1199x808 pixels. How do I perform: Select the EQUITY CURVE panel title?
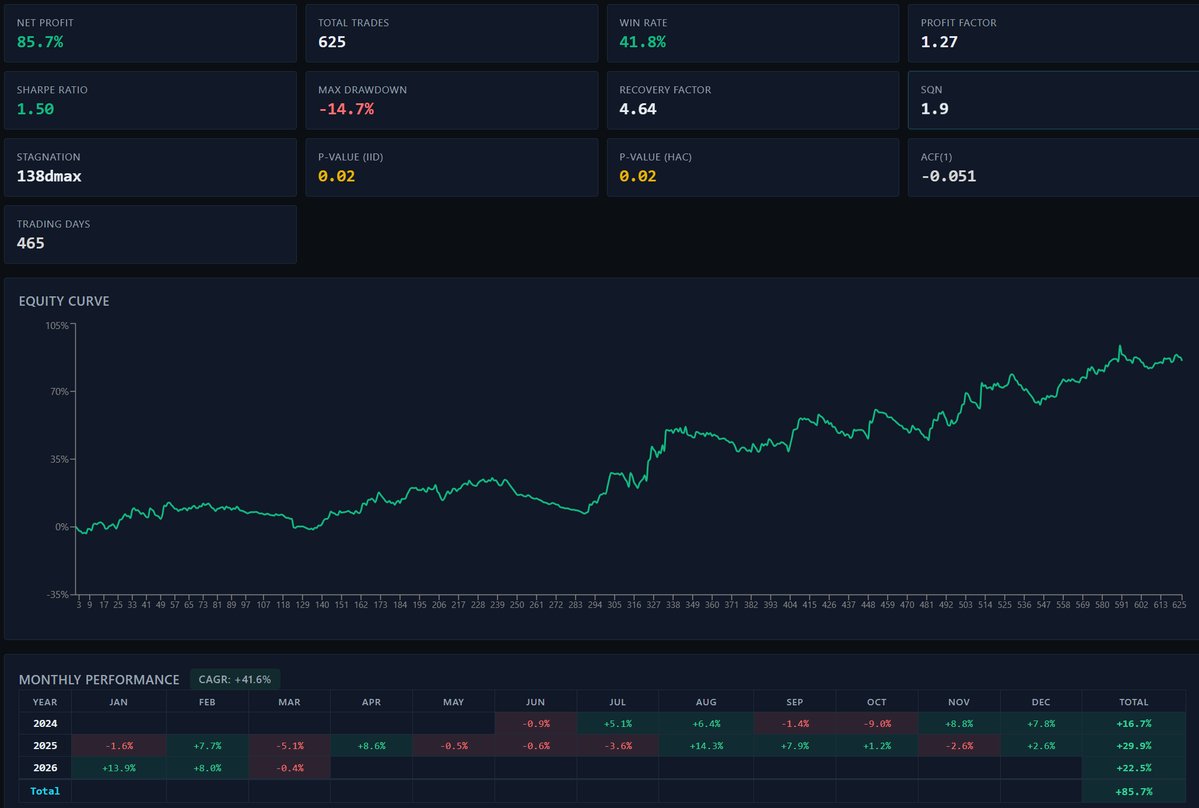(64, 300)
